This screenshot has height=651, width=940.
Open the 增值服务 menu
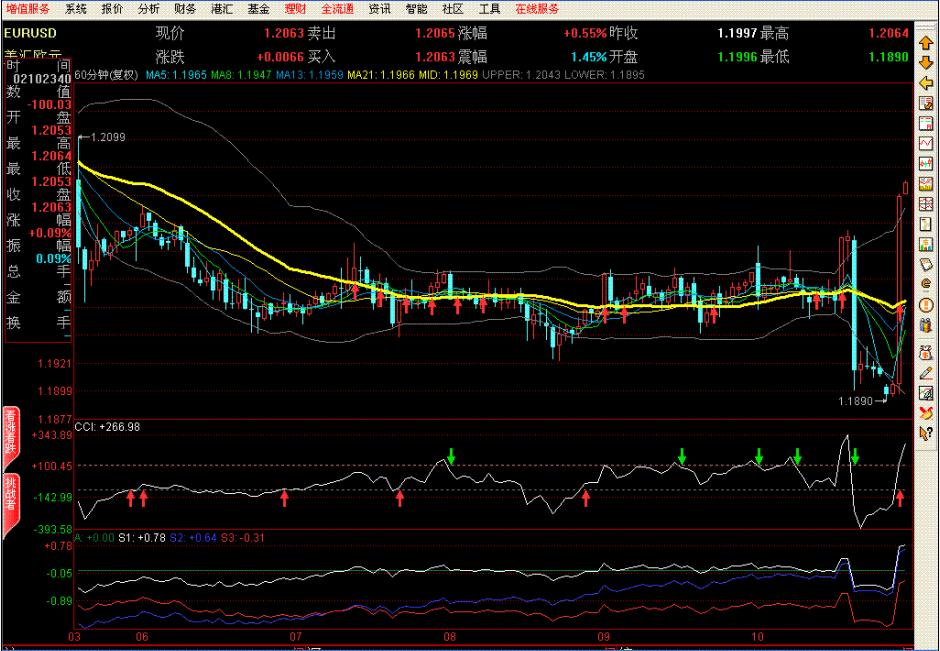coord(28,9)
